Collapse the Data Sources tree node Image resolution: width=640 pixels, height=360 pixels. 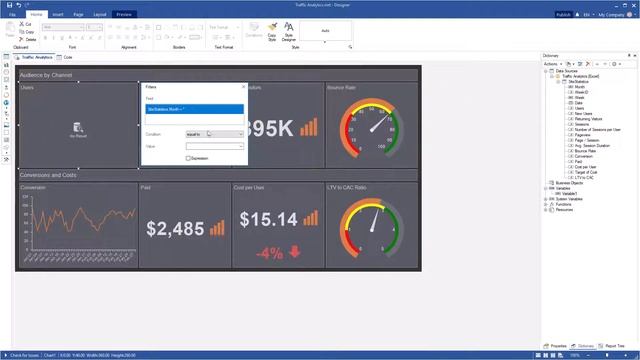546,71
